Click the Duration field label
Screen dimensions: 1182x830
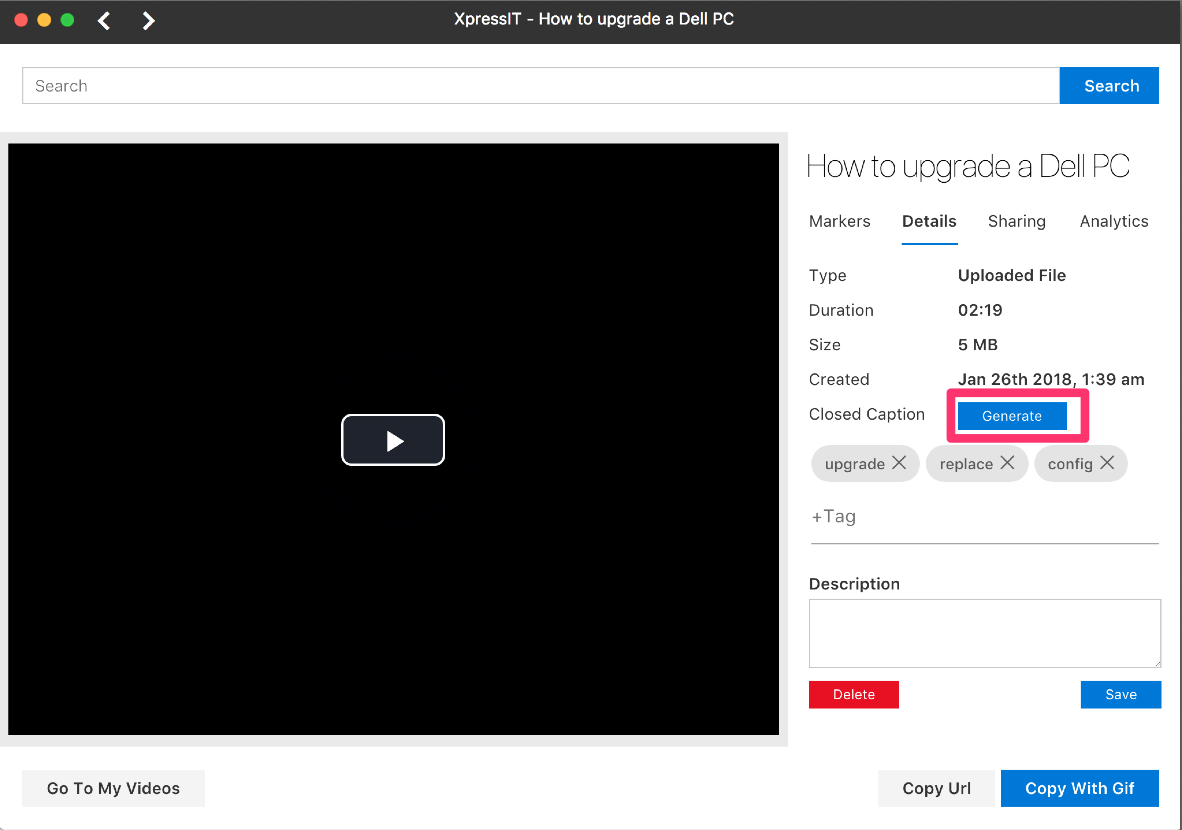(841, 311)
